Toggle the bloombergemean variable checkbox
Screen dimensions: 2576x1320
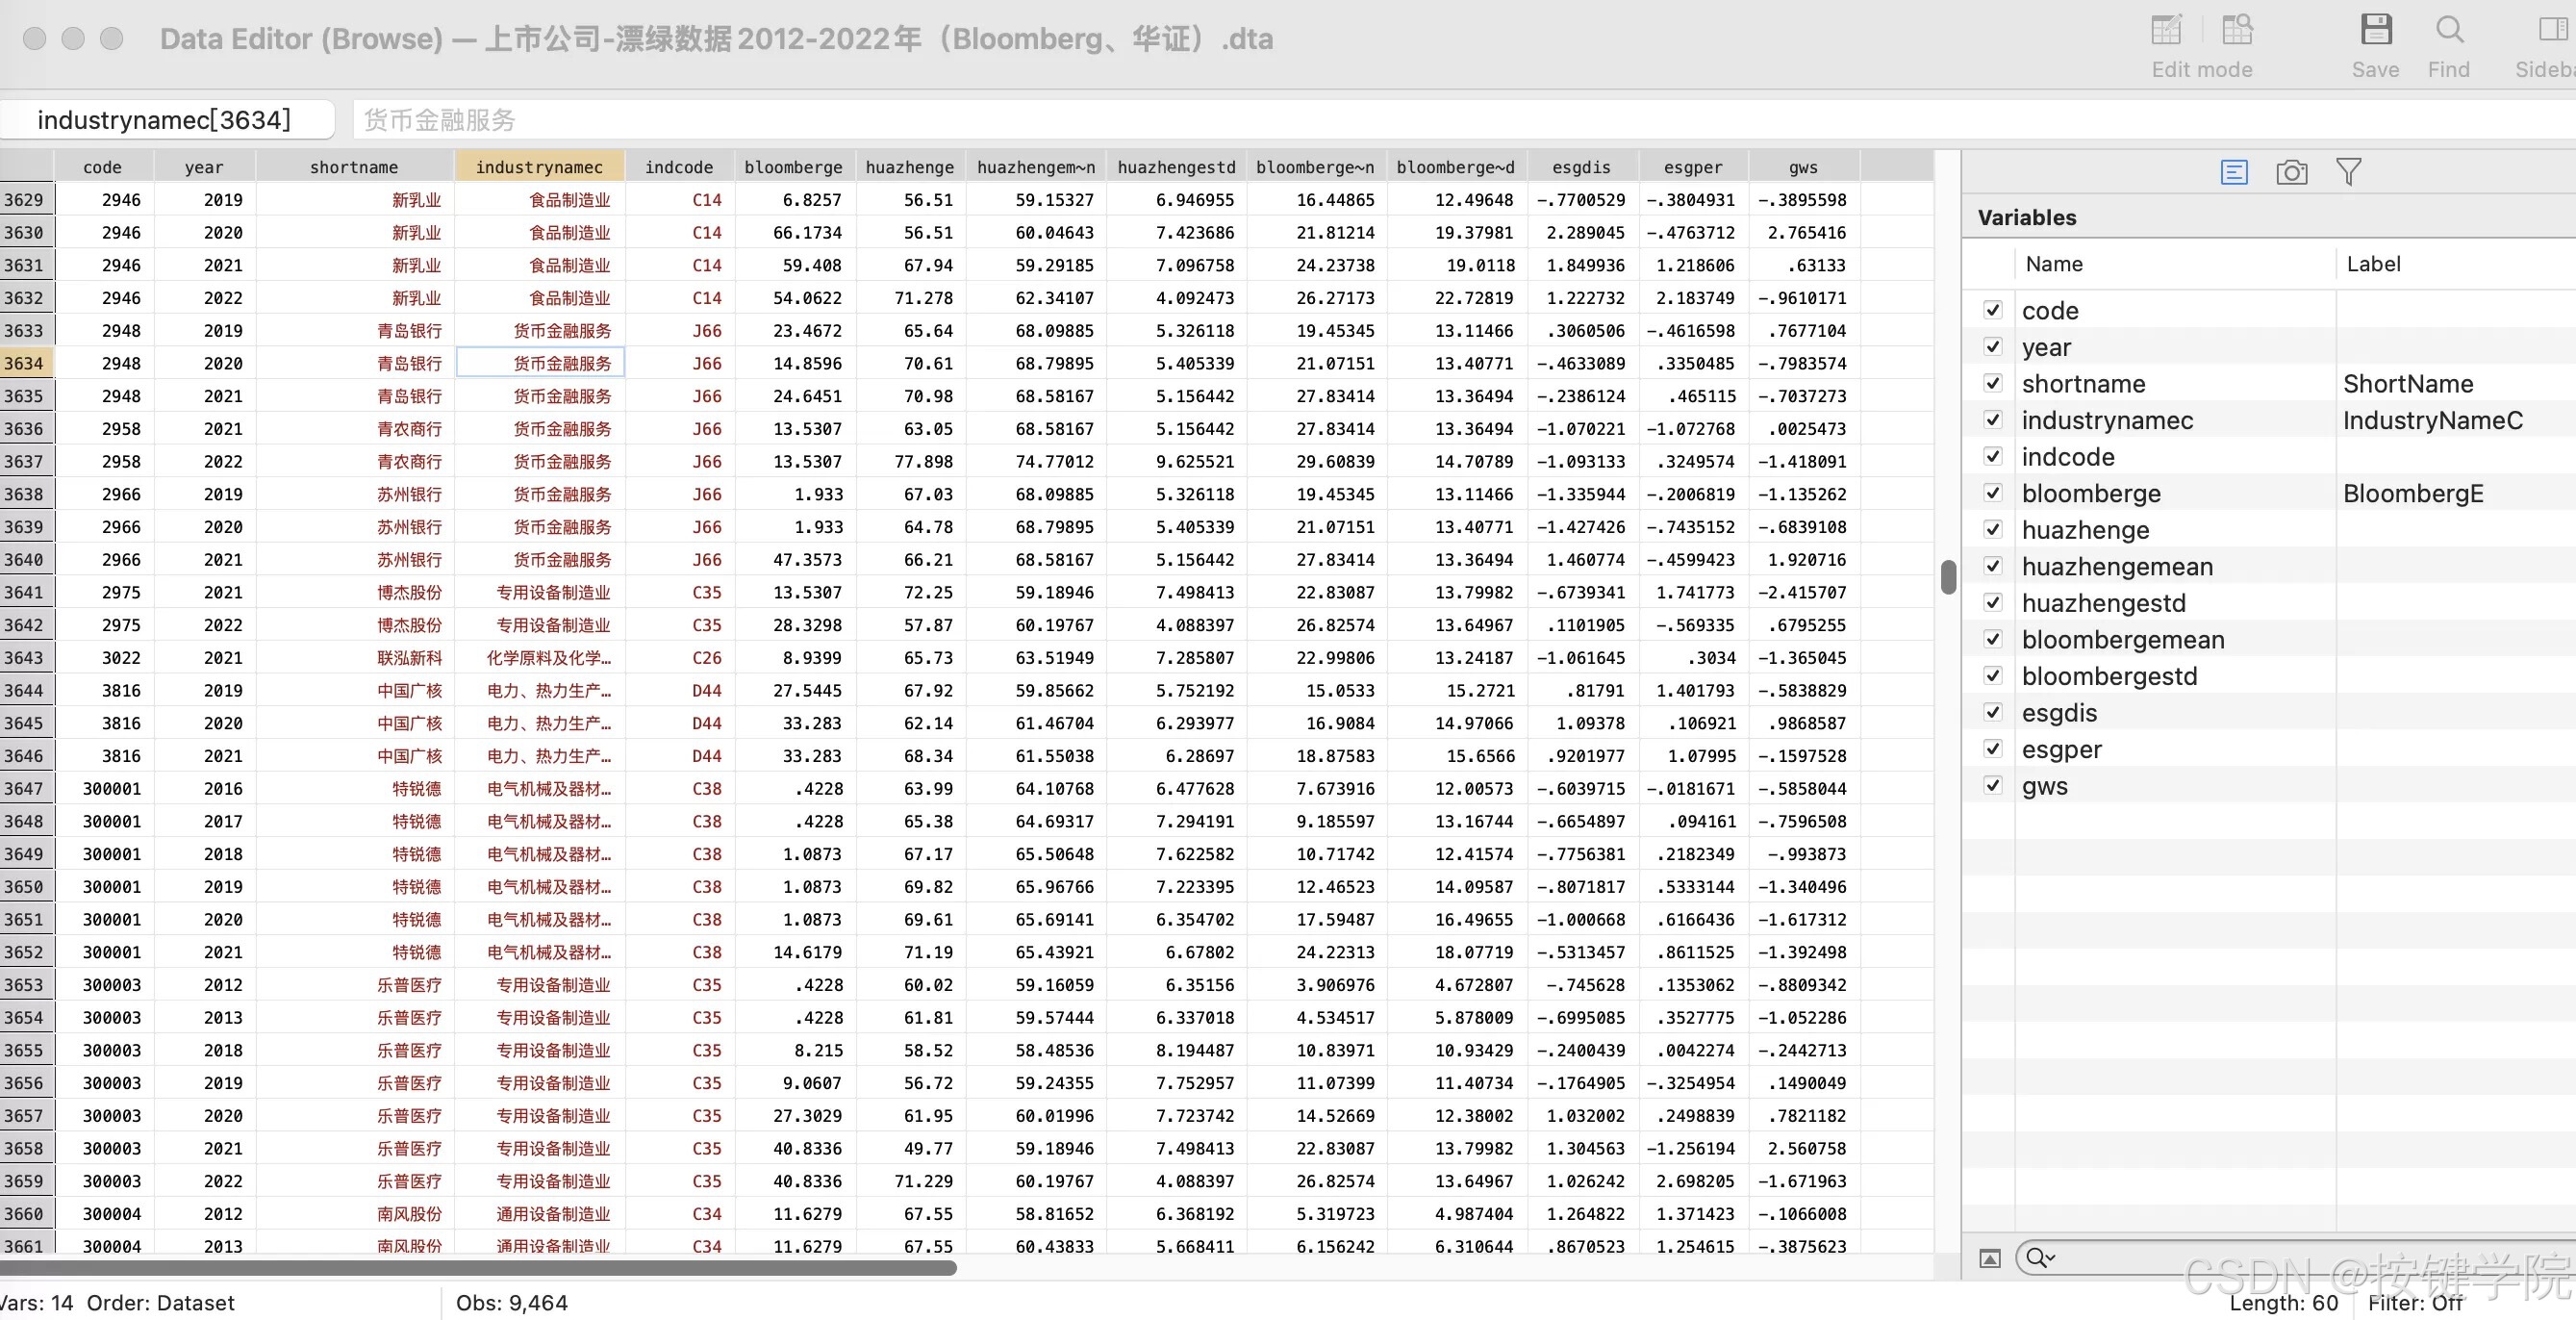tap(1992, 639)
